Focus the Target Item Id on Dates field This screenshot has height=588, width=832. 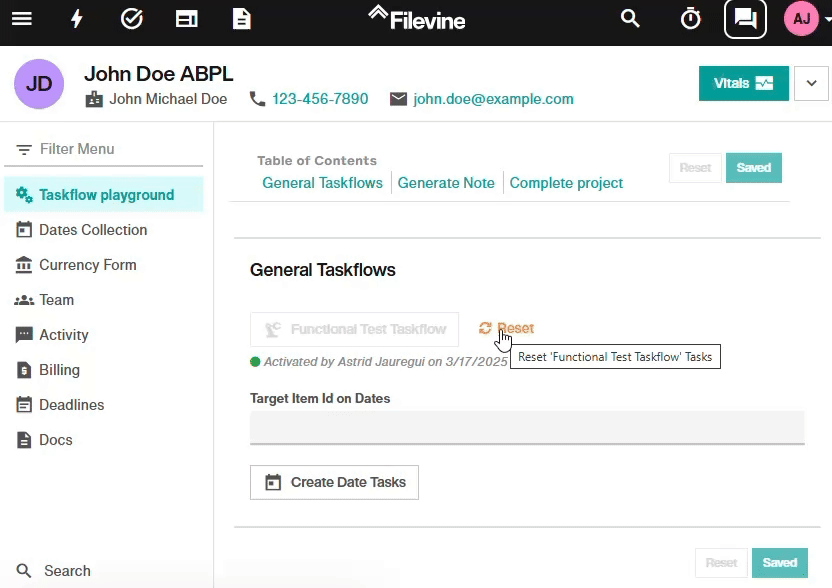tap(527, 427)
